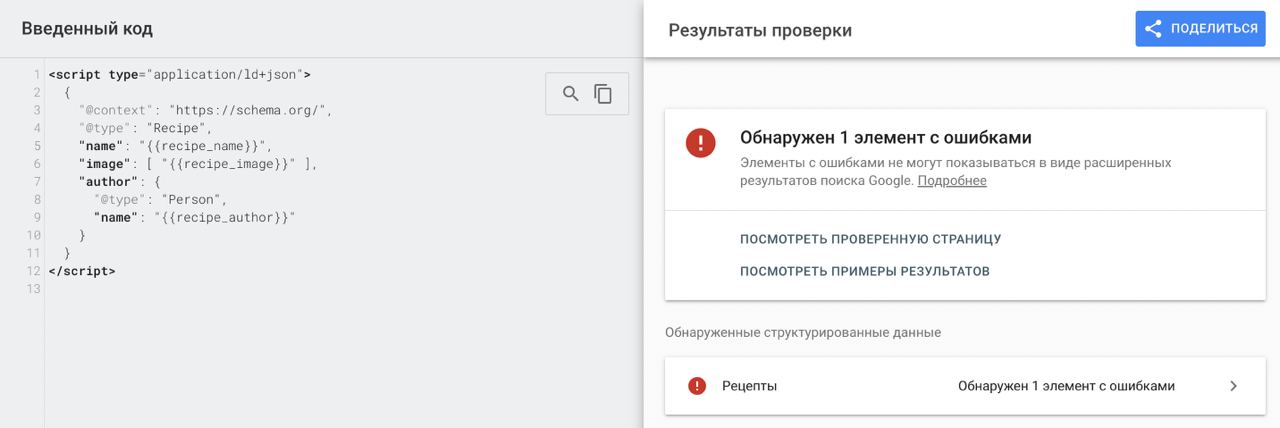
Task: Click ПОСМОТРЕТЬ ПРИМЕРЫ РЕЗУЛЬТАТОВ
Action: click(864, 271)
